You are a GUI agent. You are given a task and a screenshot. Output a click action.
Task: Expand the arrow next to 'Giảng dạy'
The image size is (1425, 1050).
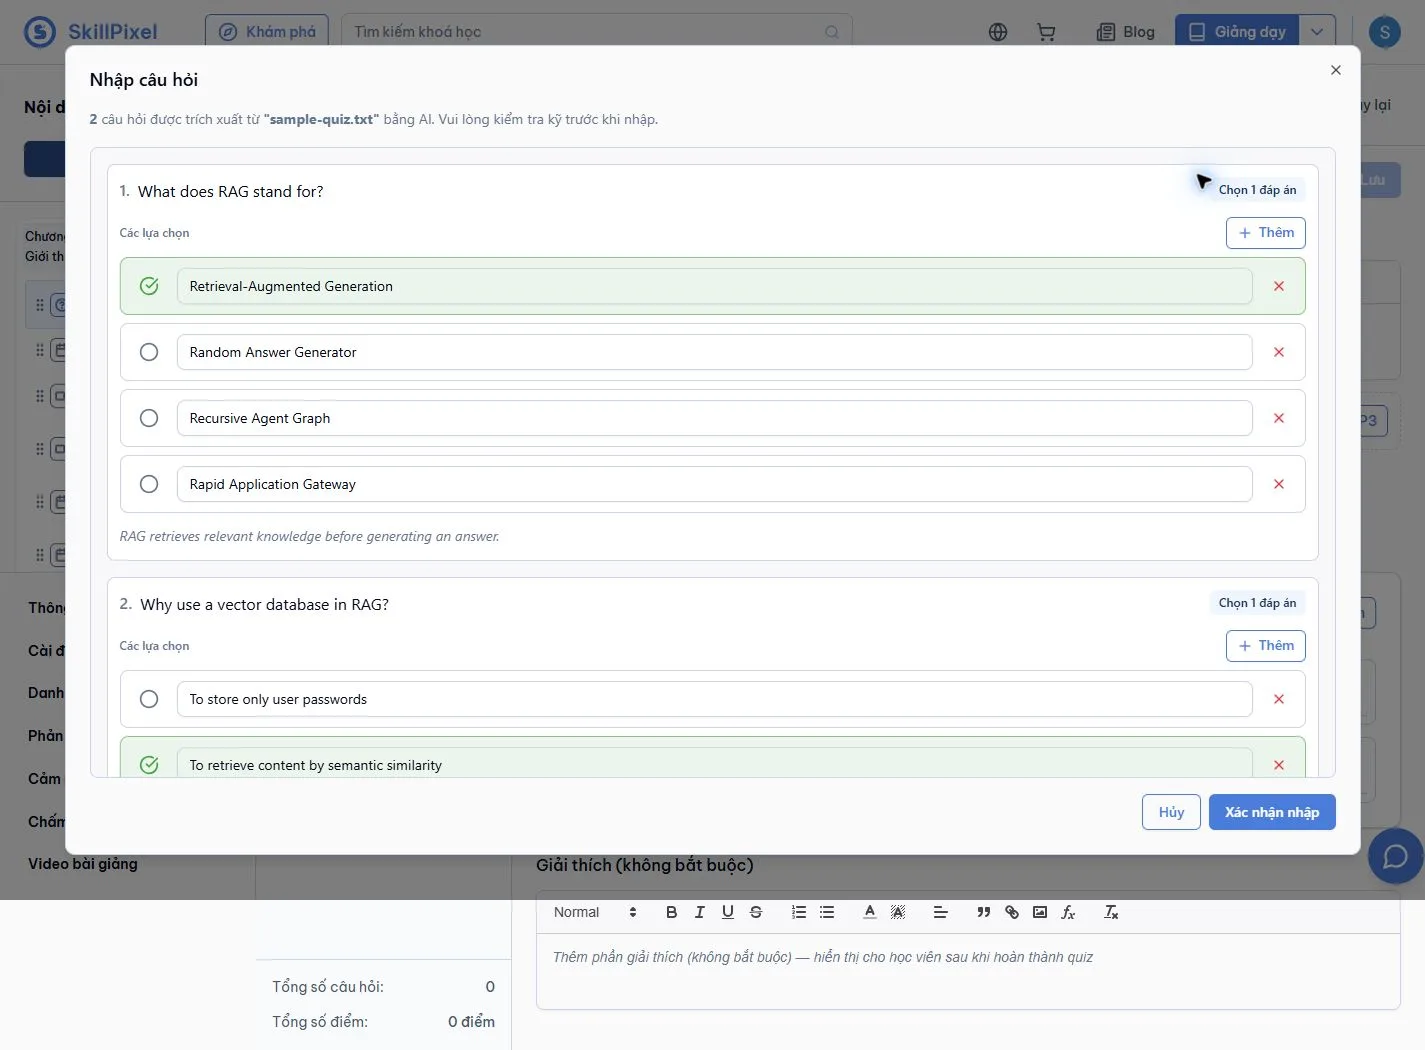1317,32
